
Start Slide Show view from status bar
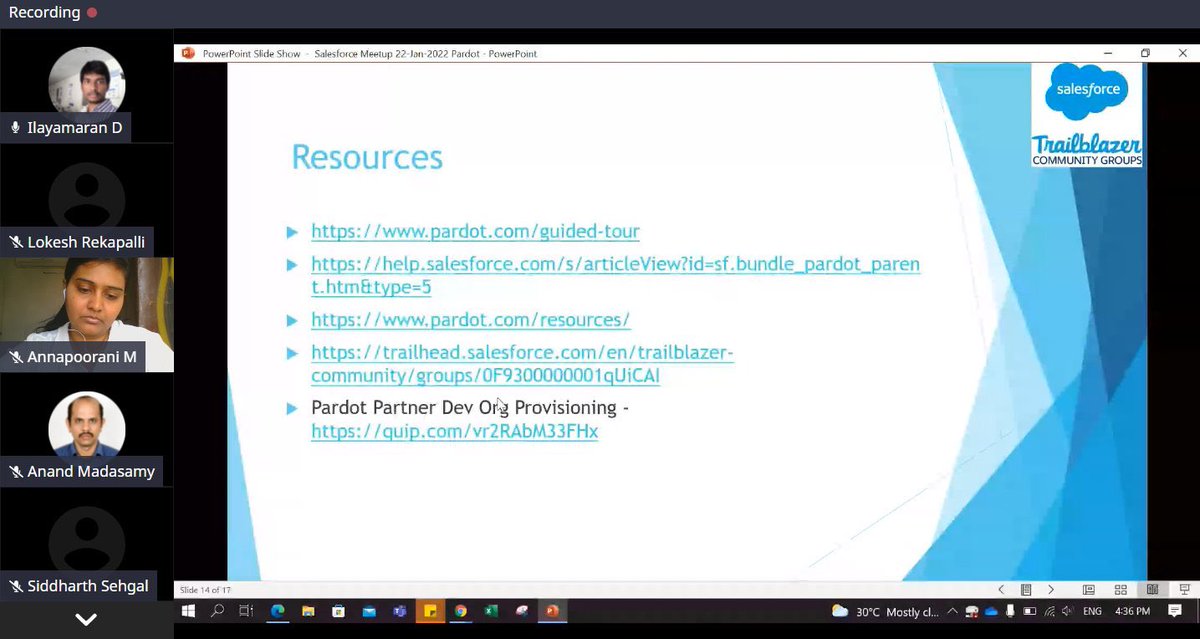(x=1184, y=590)
